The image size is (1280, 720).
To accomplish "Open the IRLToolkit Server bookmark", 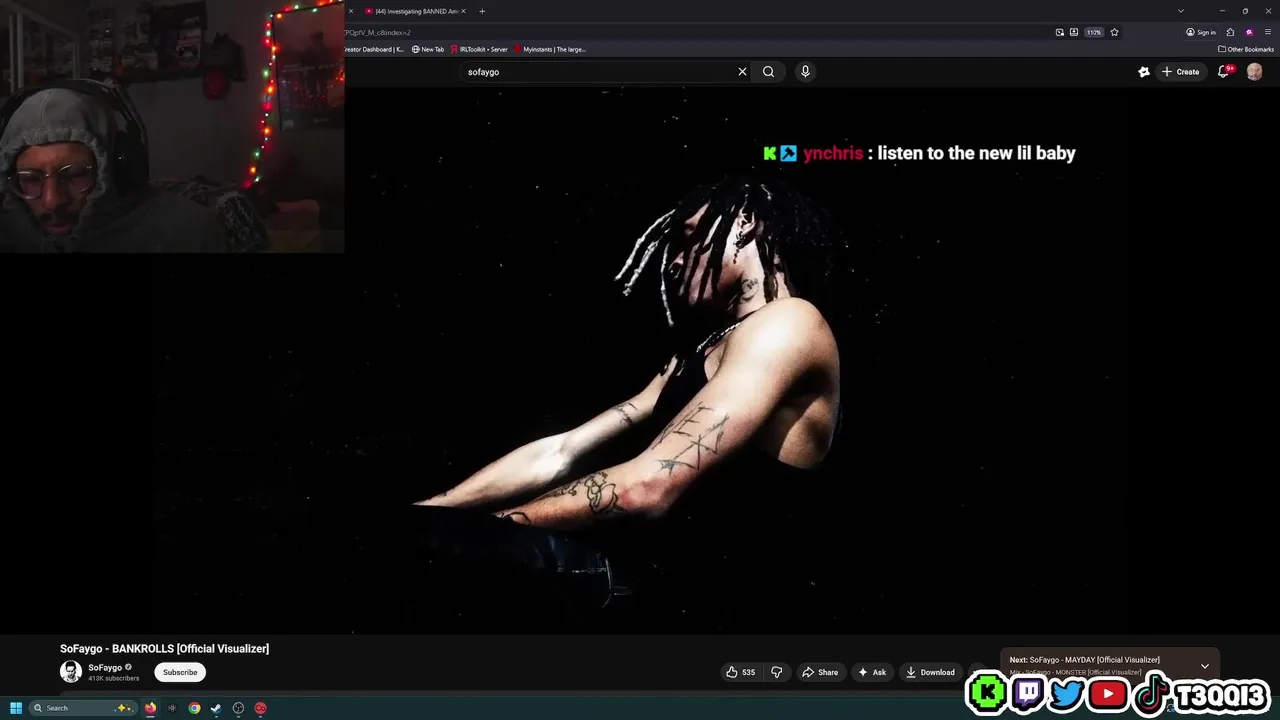I will pyautogui.click(x=479, y=49).
